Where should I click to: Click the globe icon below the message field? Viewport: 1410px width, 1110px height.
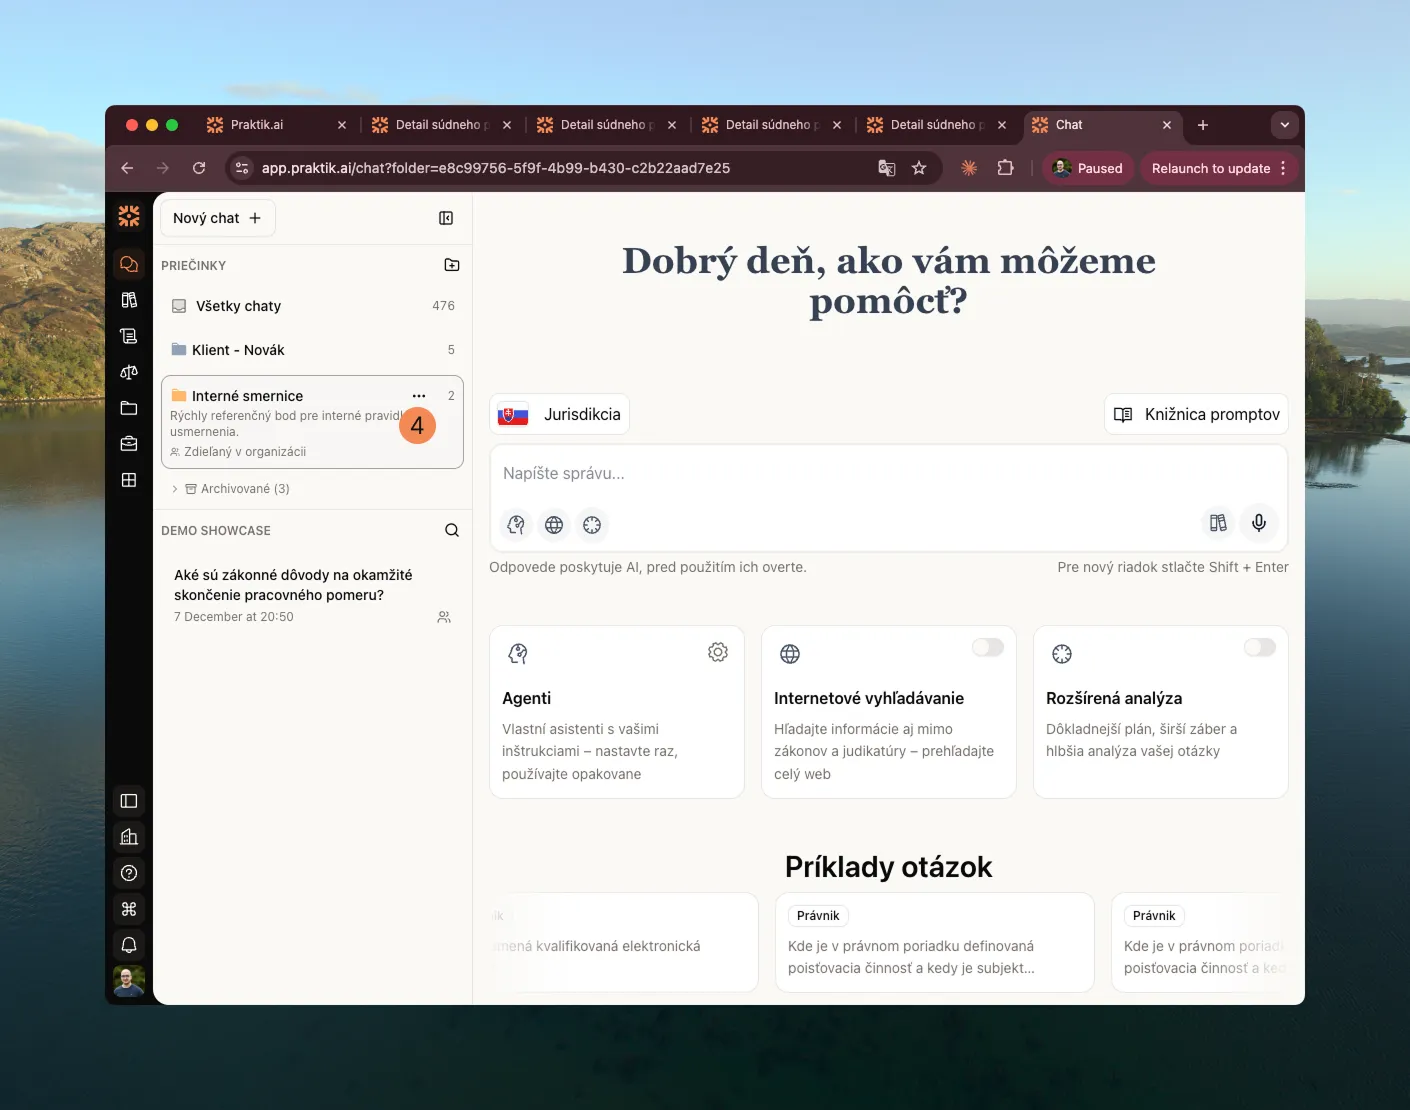[554, 524]
